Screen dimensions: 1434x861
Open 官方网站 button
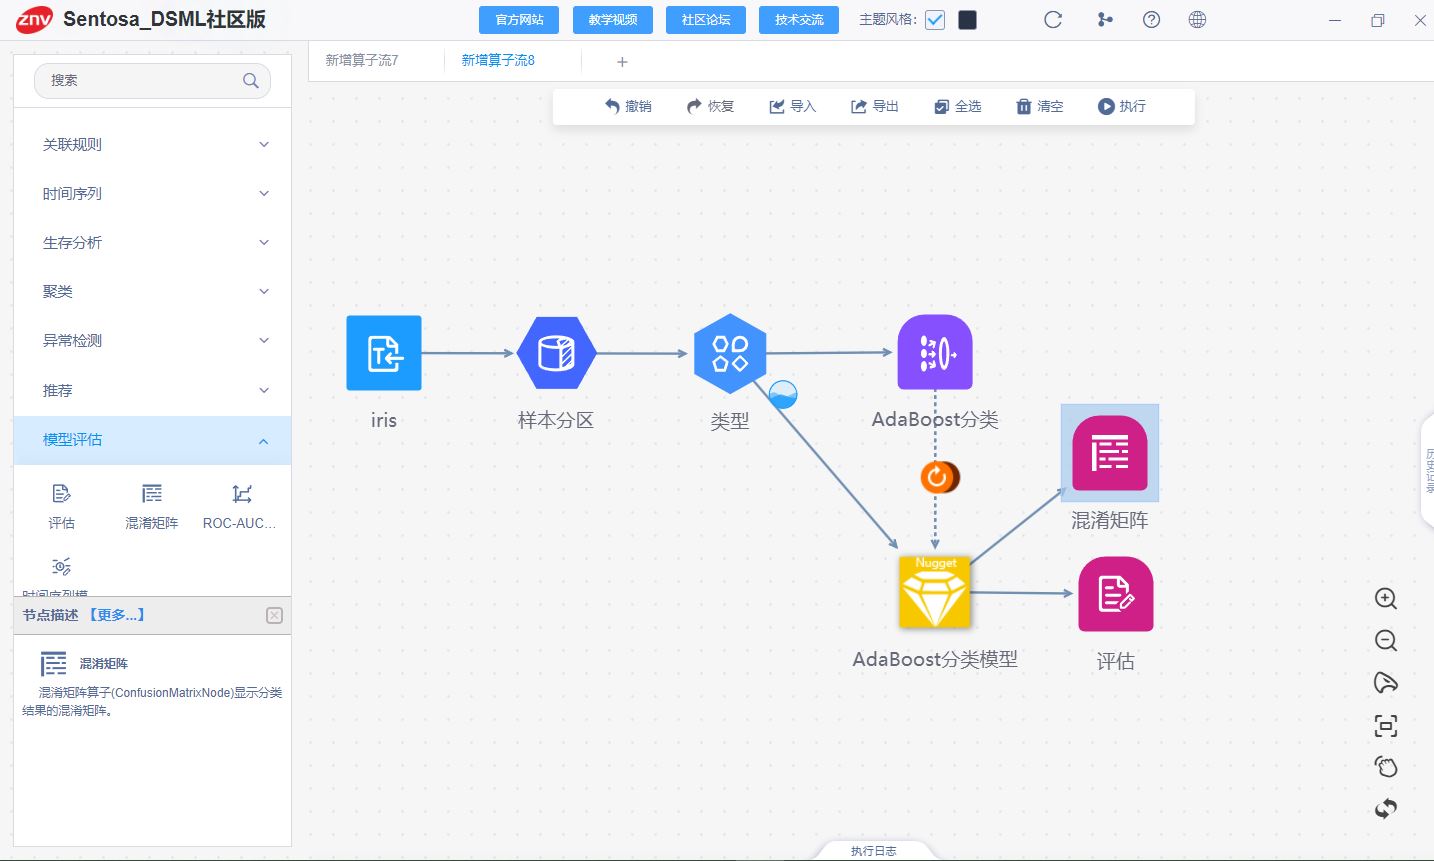520,20
